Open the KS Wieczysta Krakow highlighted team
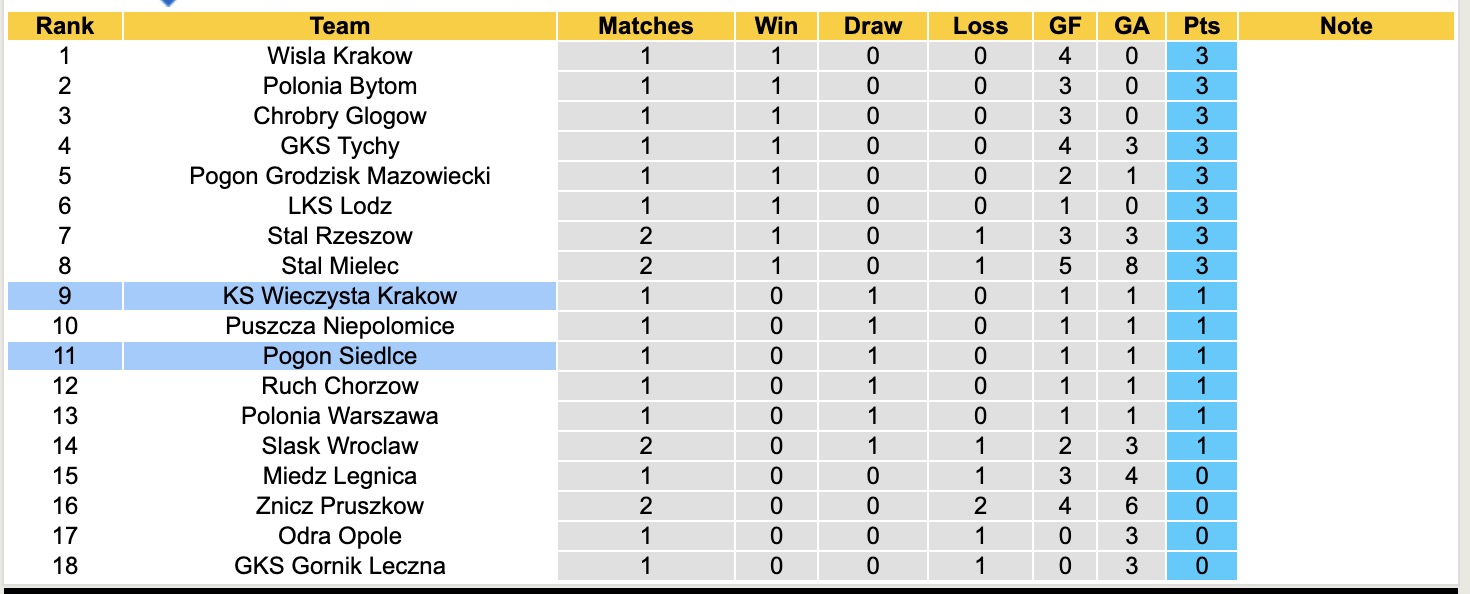Image resolution: width=1470 pixels, height=594 pixels. point(340,296)
